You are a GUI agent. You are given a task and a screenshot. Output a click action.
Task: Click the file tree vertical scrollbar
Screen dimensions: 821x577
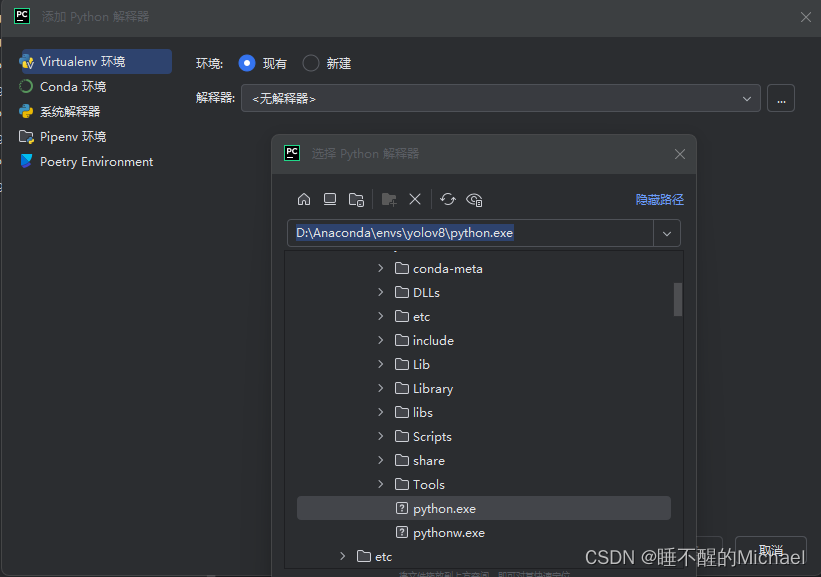(x=678, y=299)
